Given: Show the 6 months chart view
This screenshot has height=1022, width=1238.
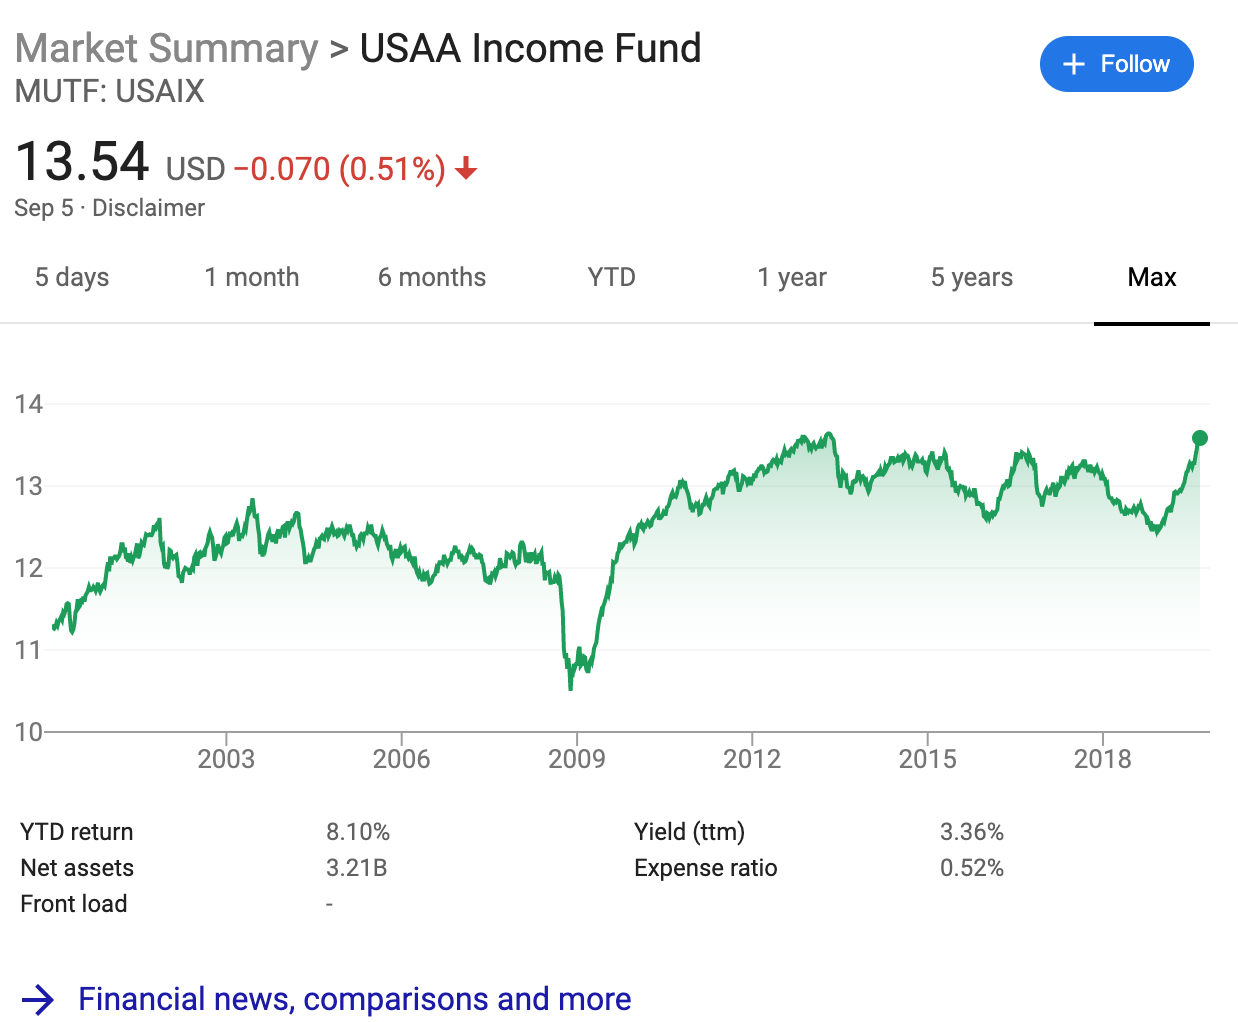Looking at the screenshot, I should [x=432, y=277].
